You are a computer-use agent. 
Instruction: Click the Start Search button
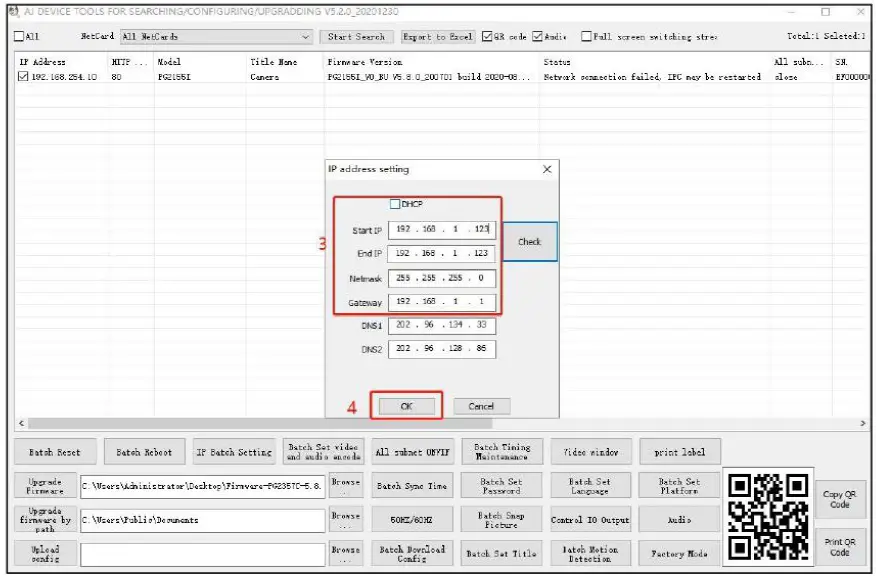click(356, 37)
